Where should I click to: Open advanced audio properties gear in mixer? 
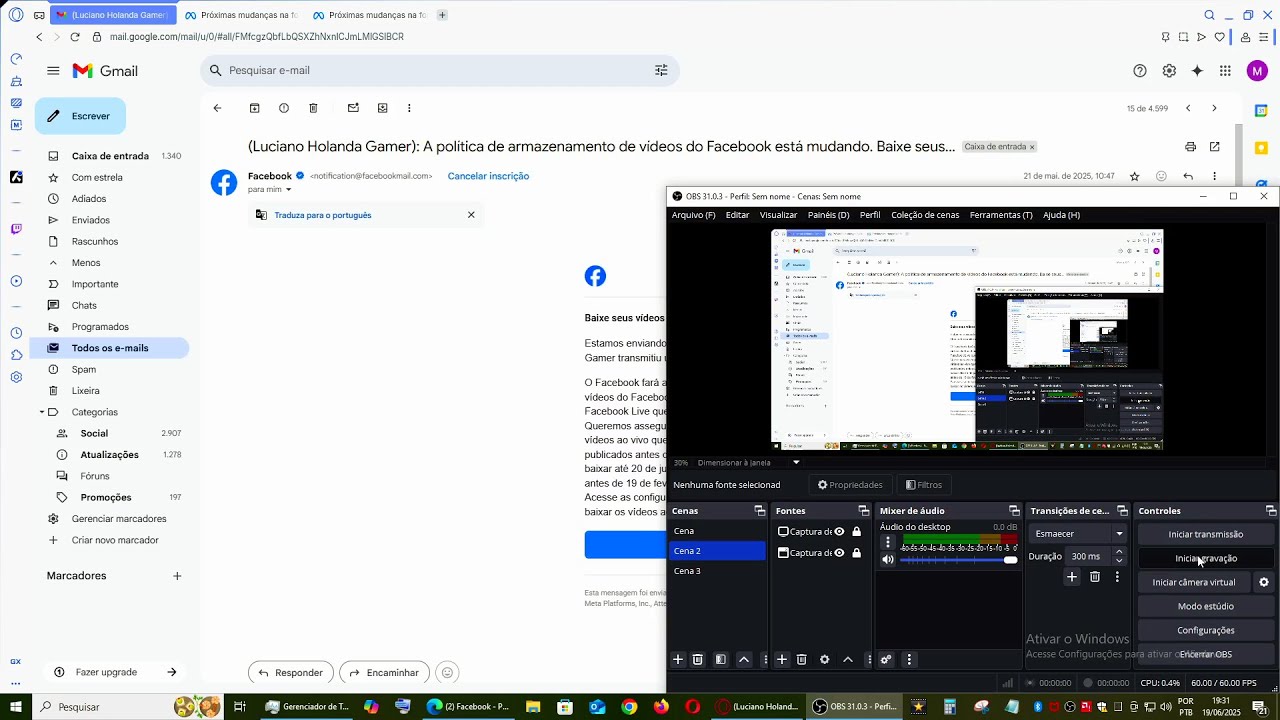coord(886,660)
